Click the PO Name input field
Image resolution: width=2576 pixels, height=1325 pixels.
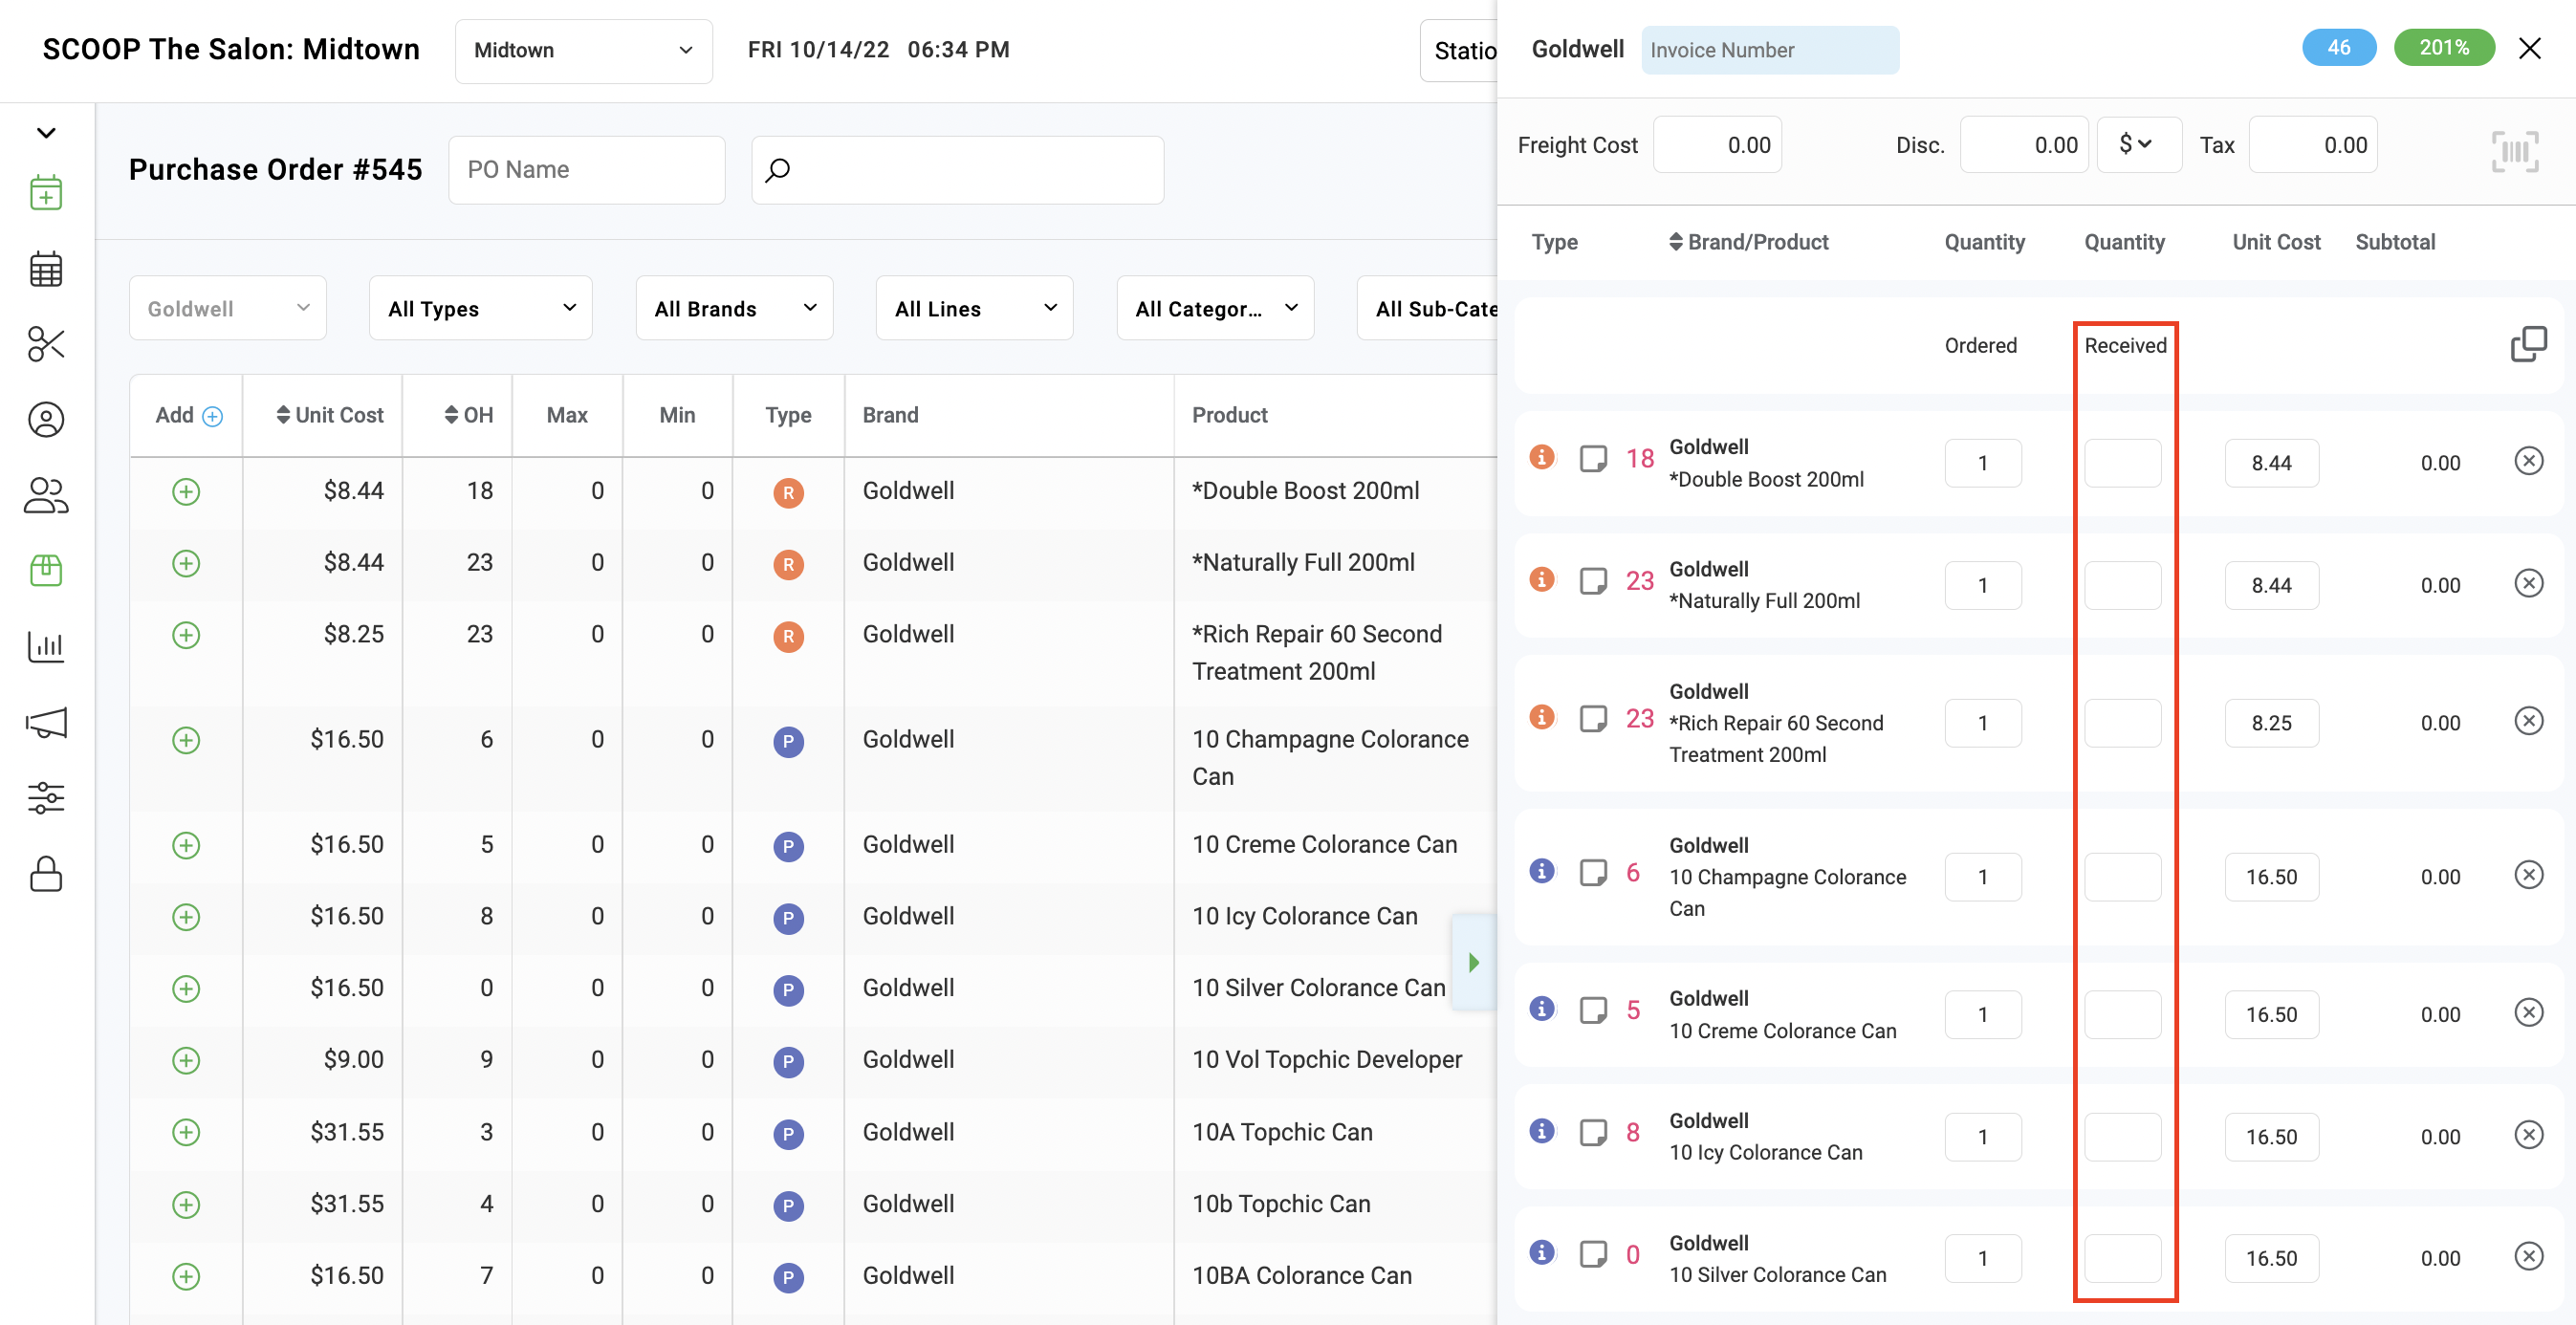[x=587, y=170]
